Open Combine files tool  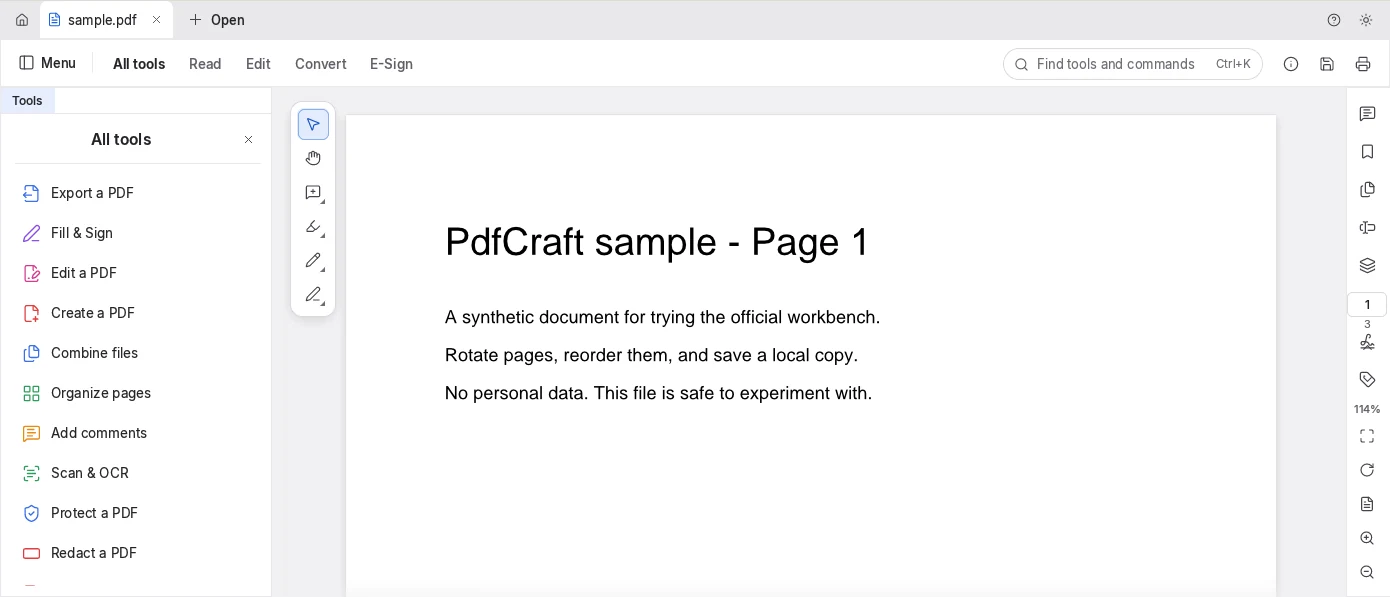[x=136, y=353]
